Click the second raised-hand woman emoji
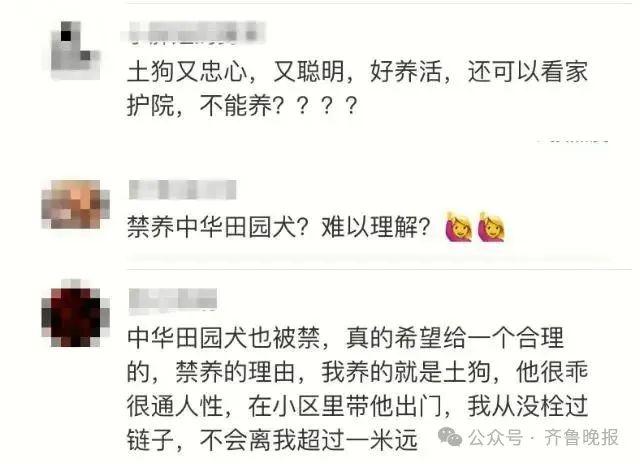This screenshot has width=640, height=464. [x=491, y=227]
